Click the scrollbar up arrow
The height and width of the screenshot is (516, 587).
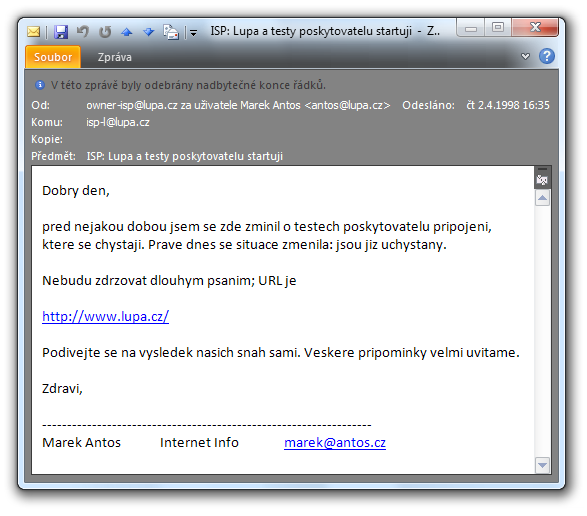542,198
